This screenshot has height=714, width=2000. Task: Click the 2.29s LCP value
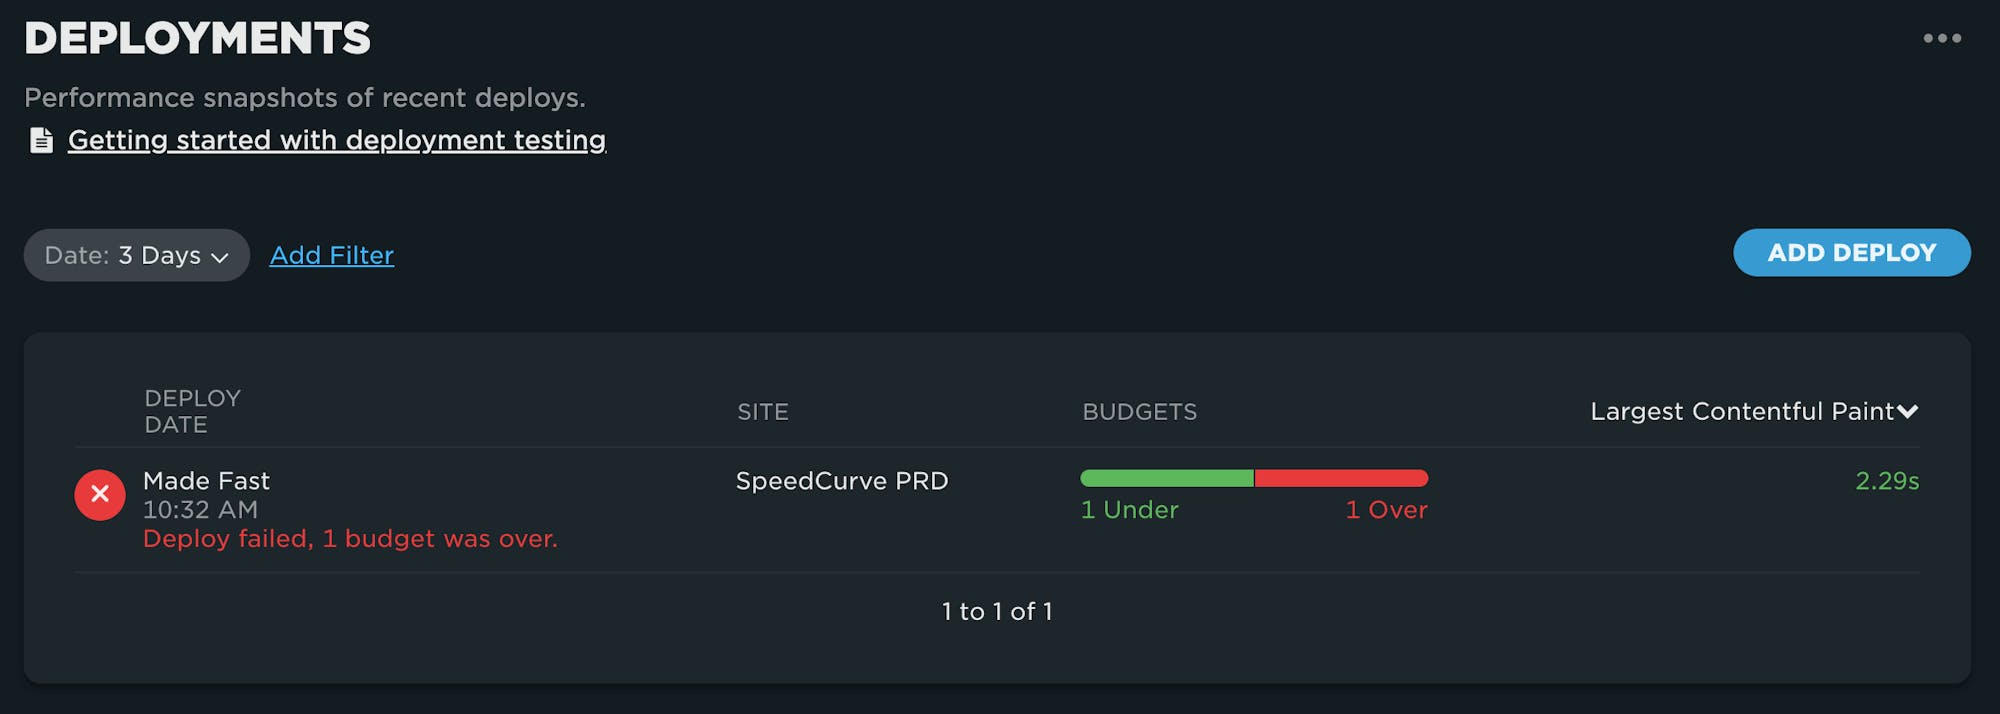point(1887,480)
